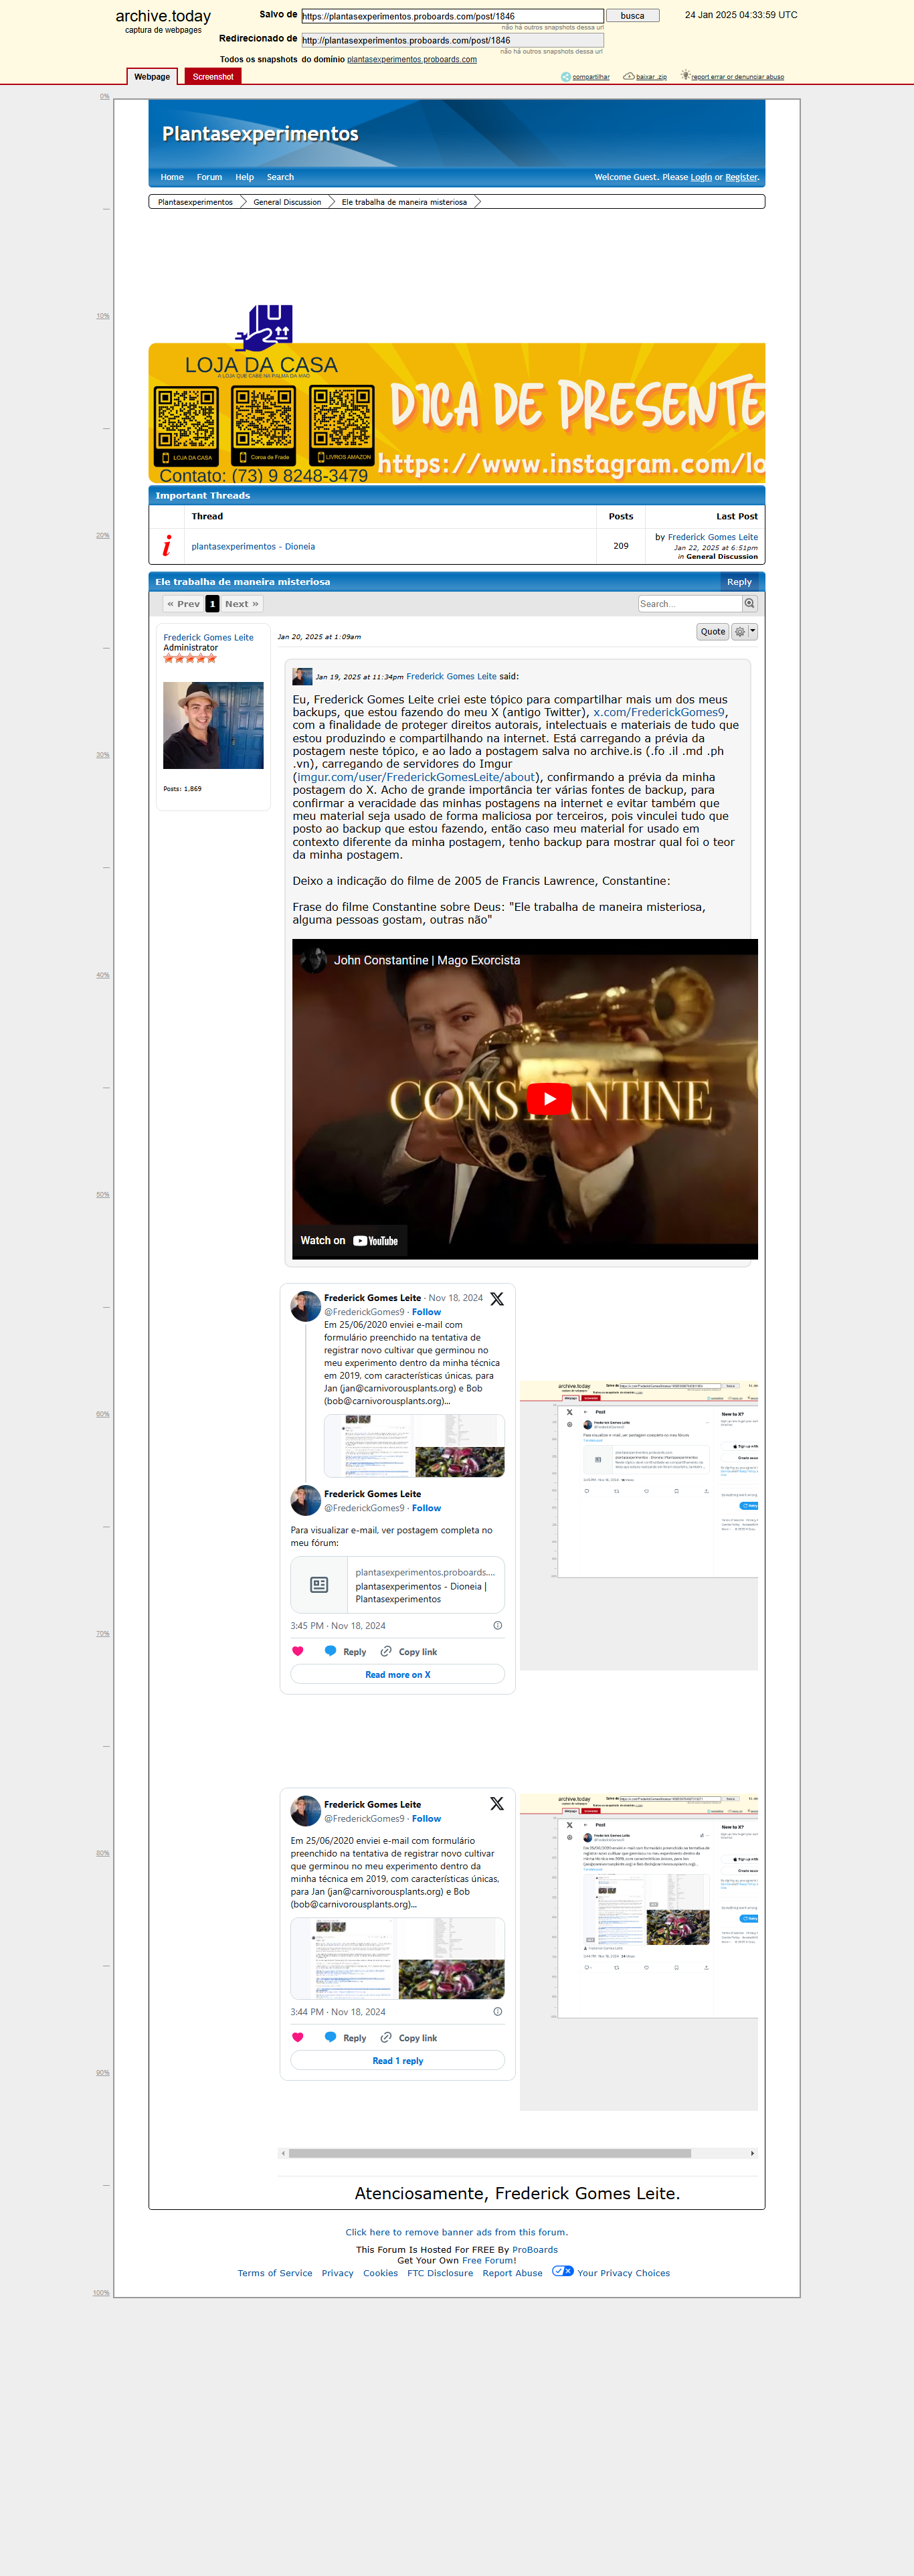
Task: Click ProBoards hosting link
Action: (535, 2249)
